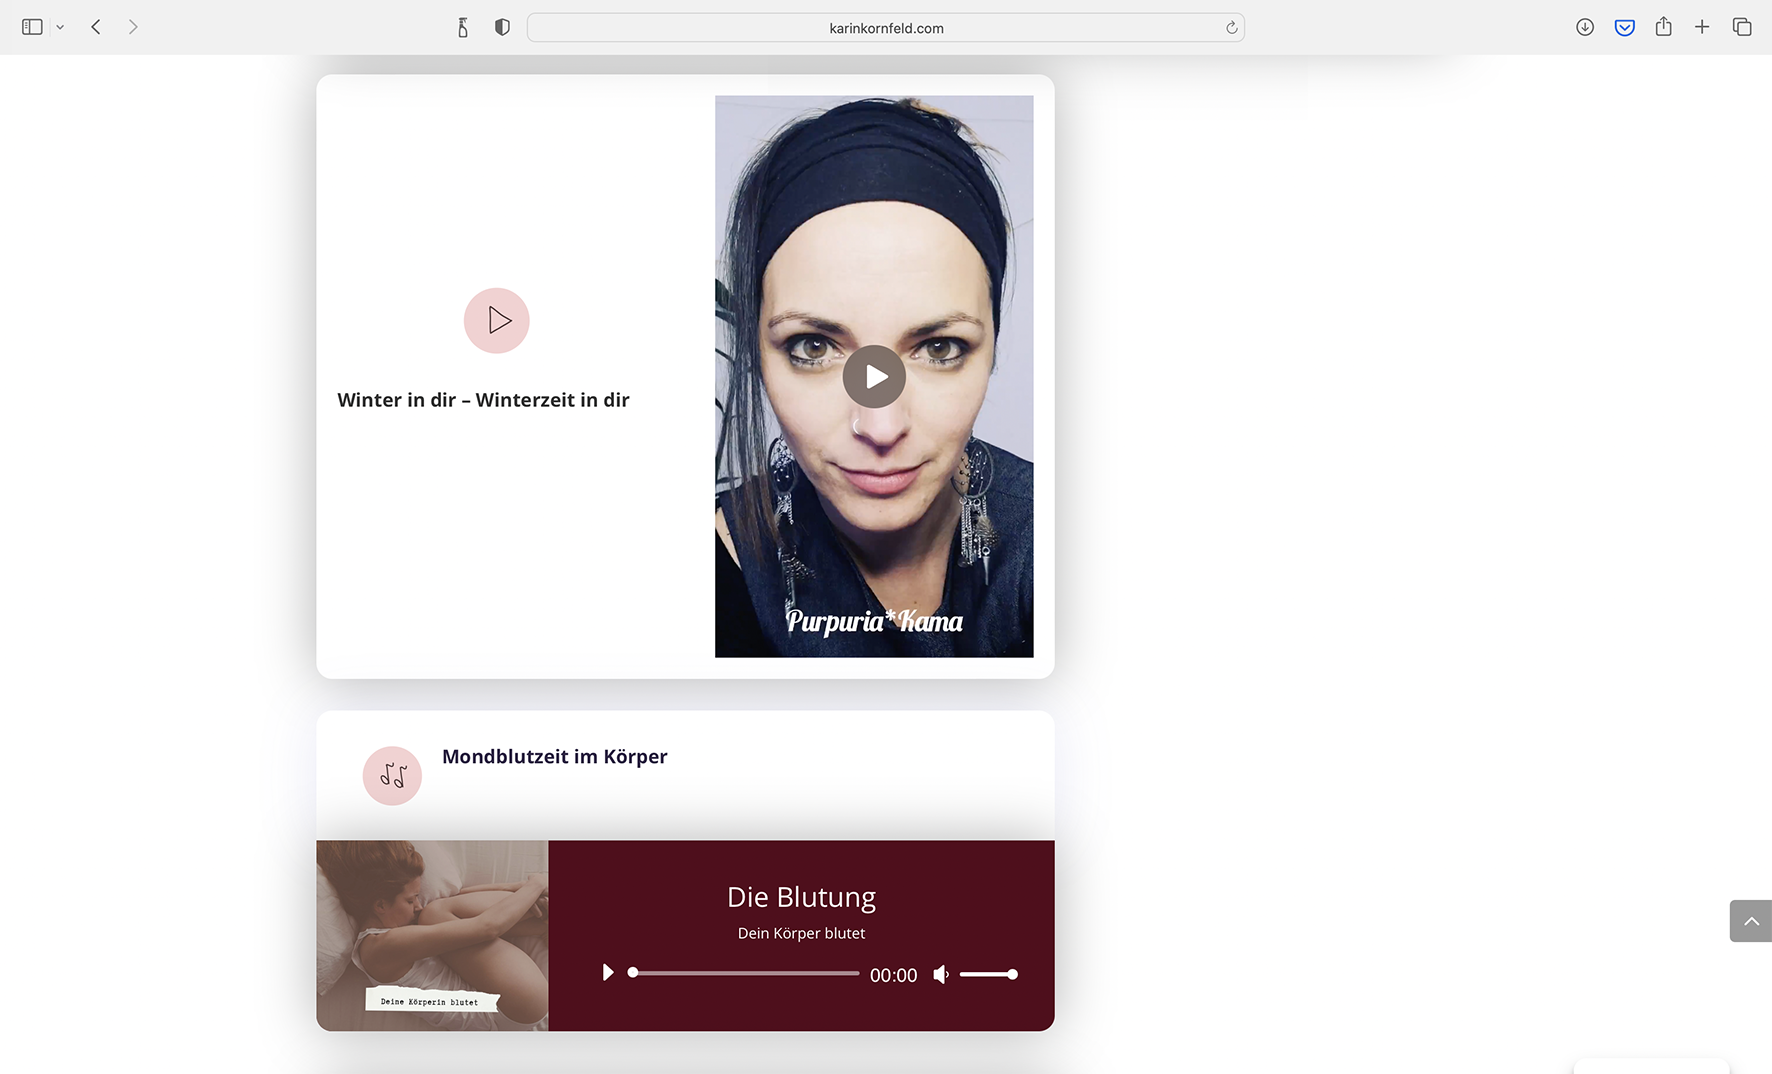
Task: Play the Die Blutung audio track
Action: [x=607, y=973]
